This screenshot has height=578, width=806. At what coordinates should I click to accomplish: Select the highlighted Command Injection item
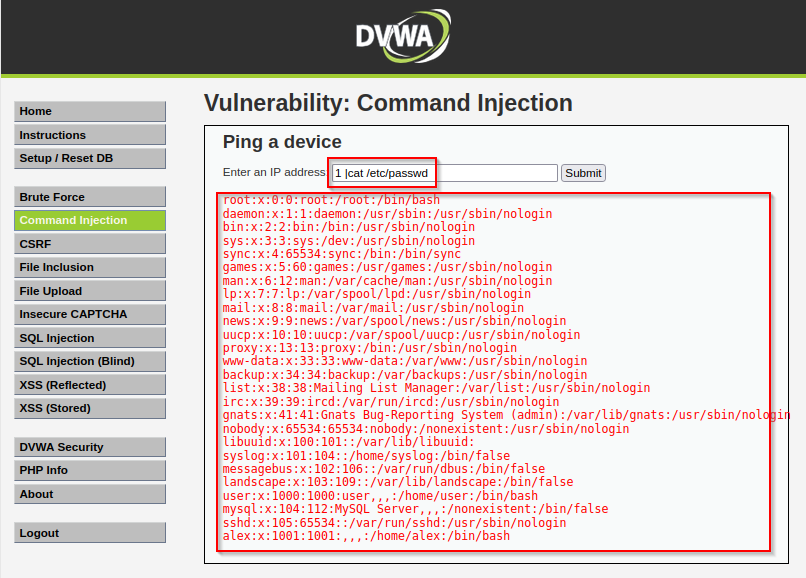[90, 220]
